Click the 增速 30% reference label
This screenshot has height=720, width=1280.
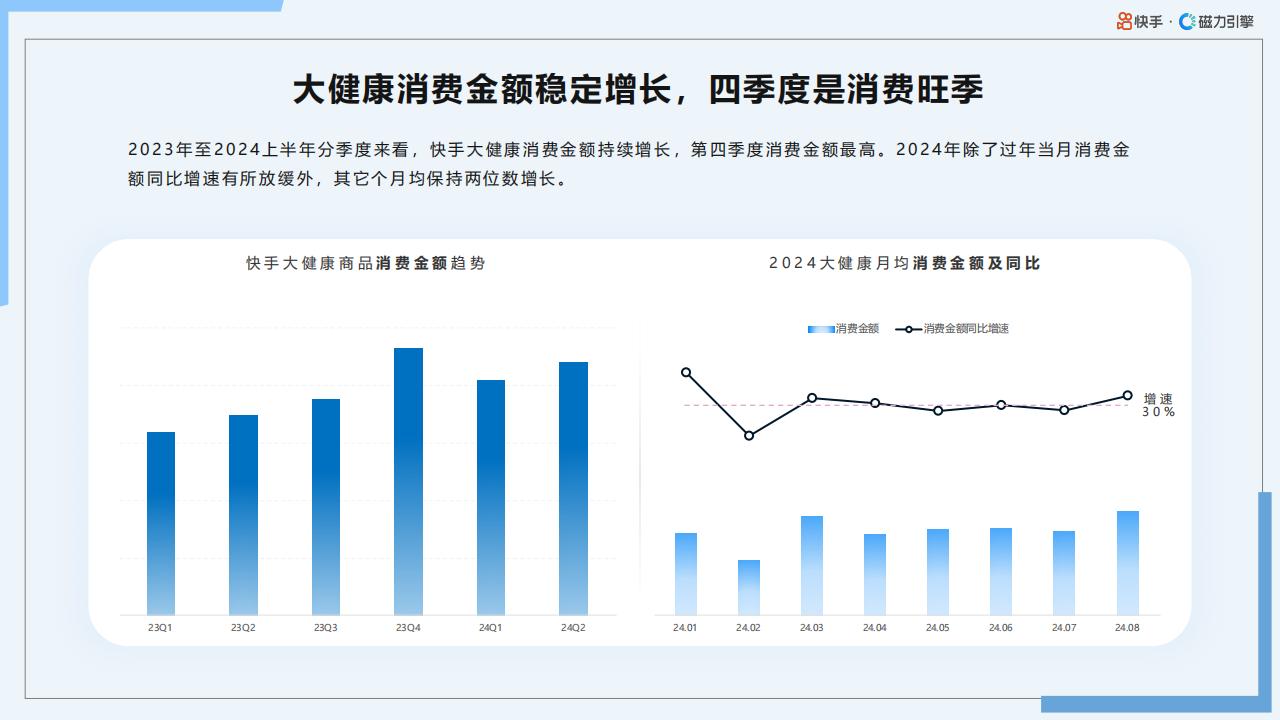pyautogui.click(x=1159, y=405)
